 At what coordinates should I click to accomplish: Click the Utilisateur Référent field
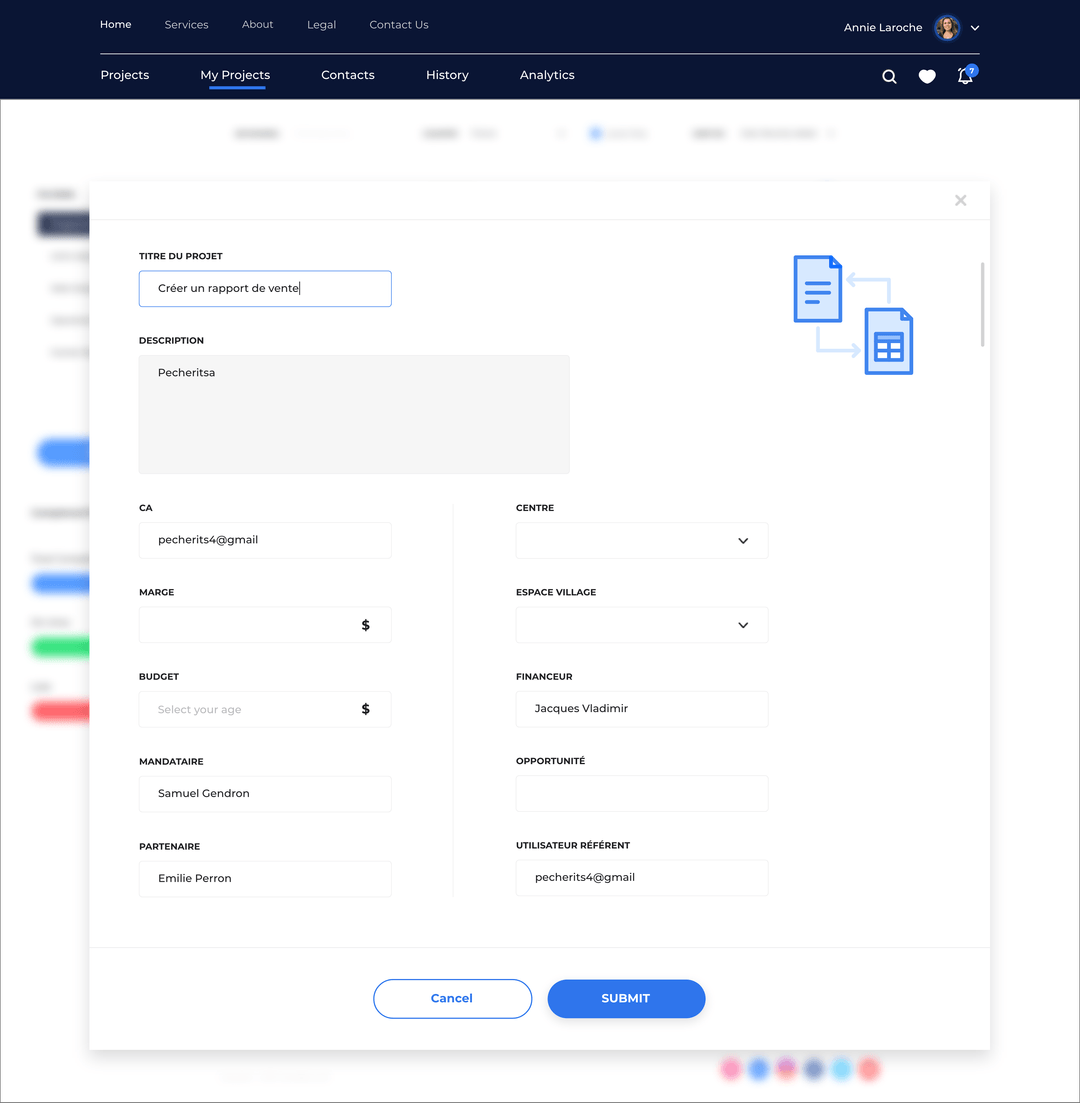(x=642, y=877)
